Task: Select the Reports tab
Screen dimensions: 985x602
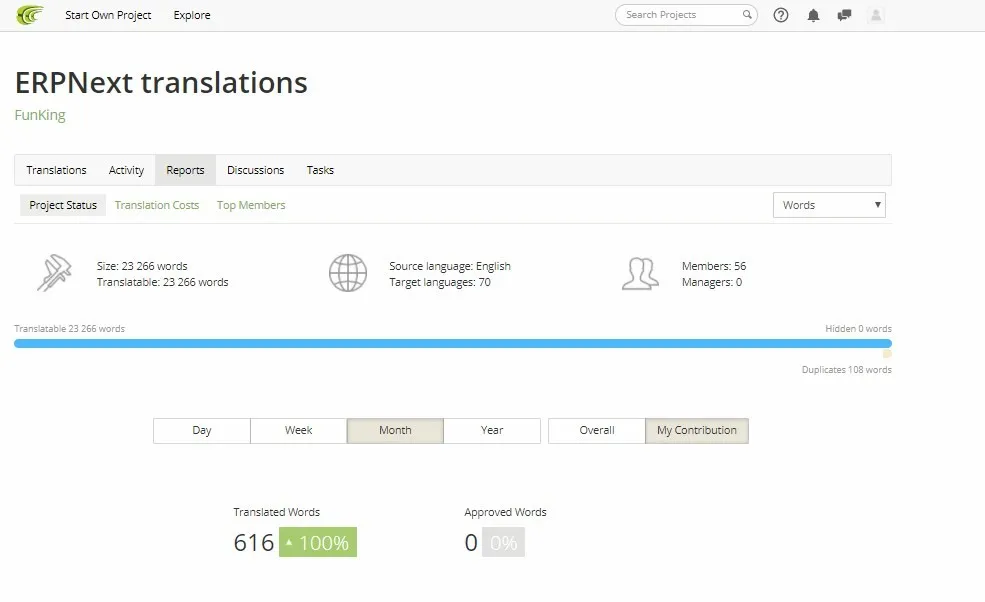Action: 185,170
